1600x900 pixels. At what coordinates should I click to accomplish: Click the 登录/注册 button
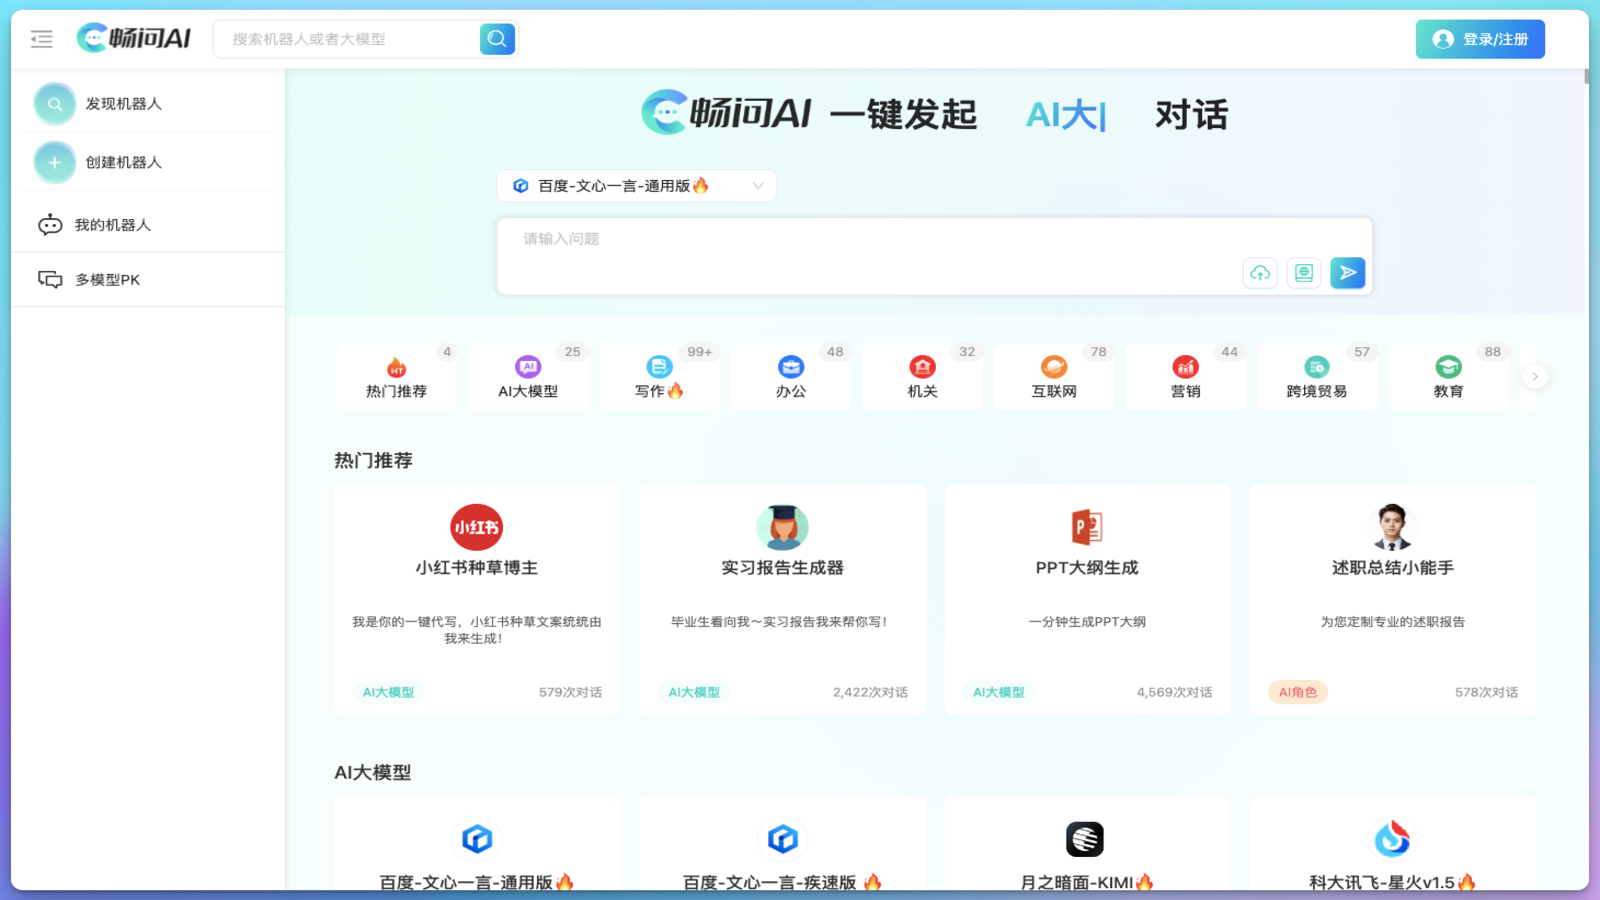point(1480,39)
